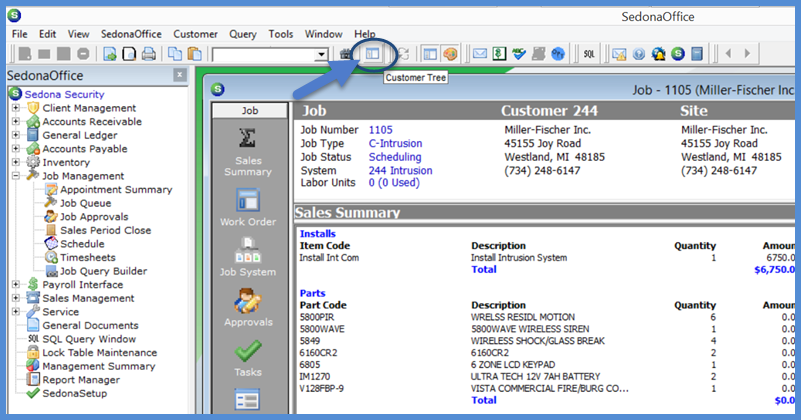Open the Customer menu
Viewport: 801px width, 420px height.
point(195,34)
